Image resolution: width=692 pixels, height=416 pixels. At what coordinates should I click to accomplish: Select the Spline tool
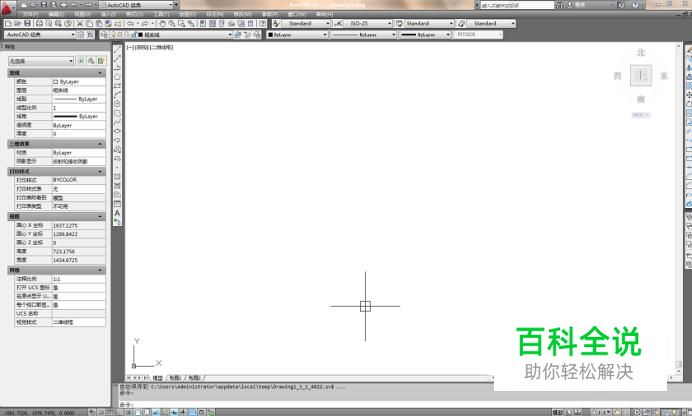pyautogui.click(x=117, y=122)
